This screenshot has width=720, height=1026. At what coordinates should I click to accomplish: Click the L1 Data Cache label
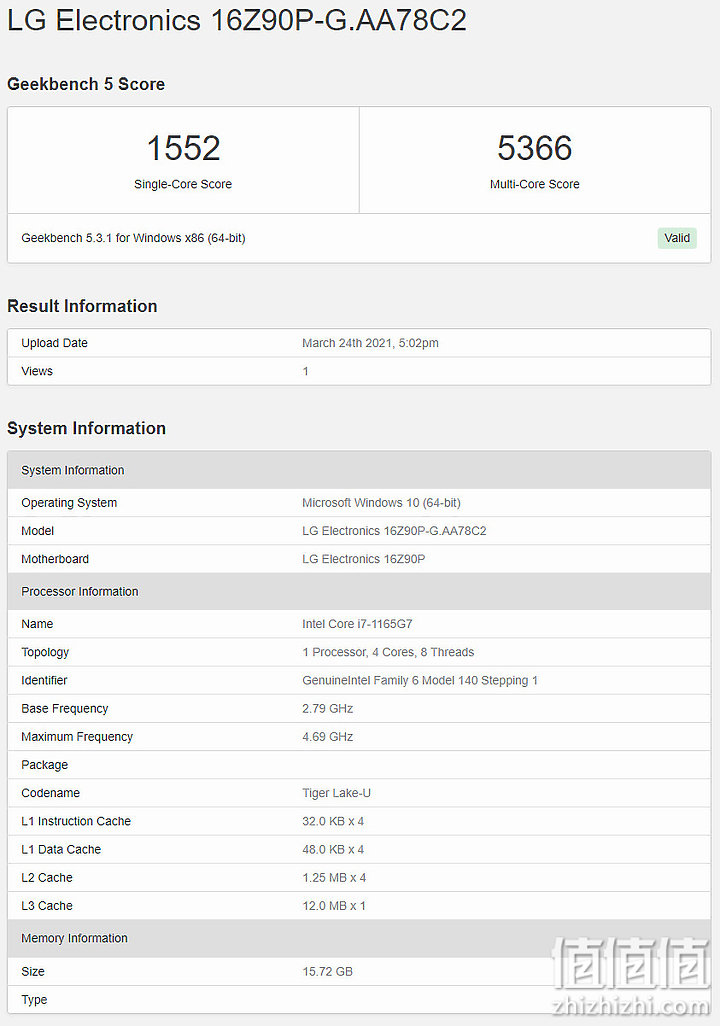(x=61, y=849)
